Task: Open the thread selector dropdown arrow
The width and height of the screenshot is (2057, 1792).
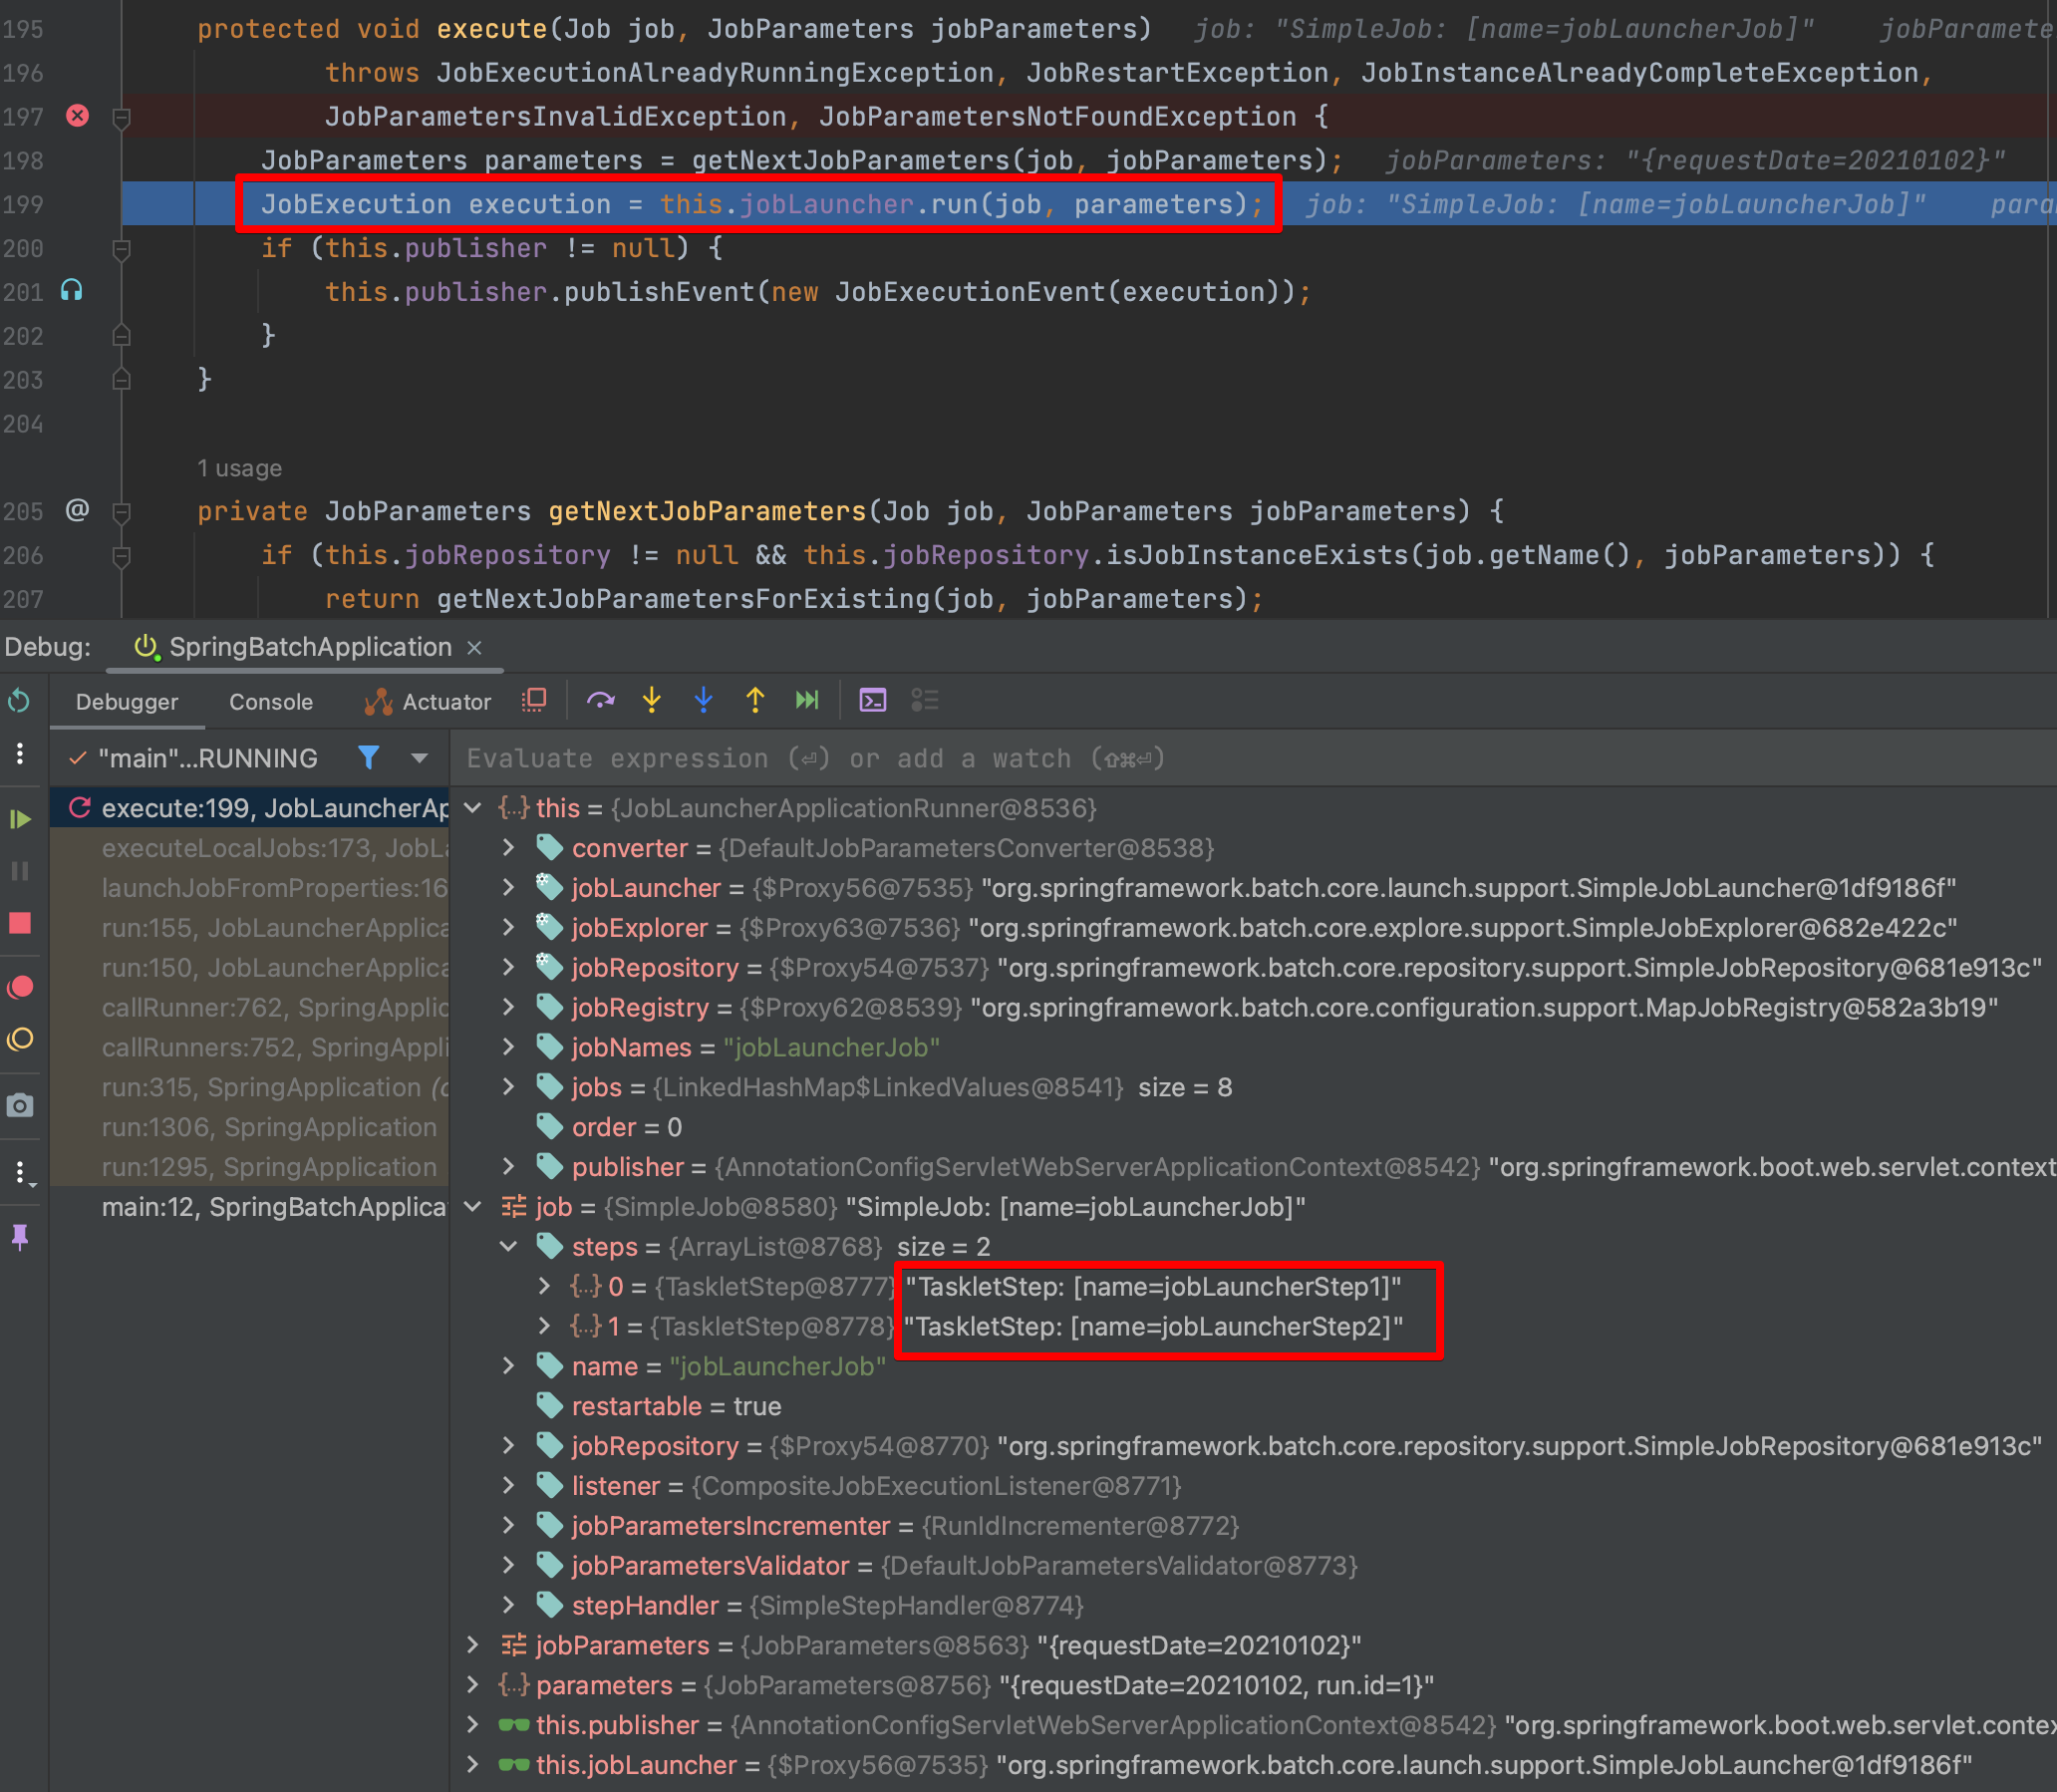Action: (x=420, y=758)
